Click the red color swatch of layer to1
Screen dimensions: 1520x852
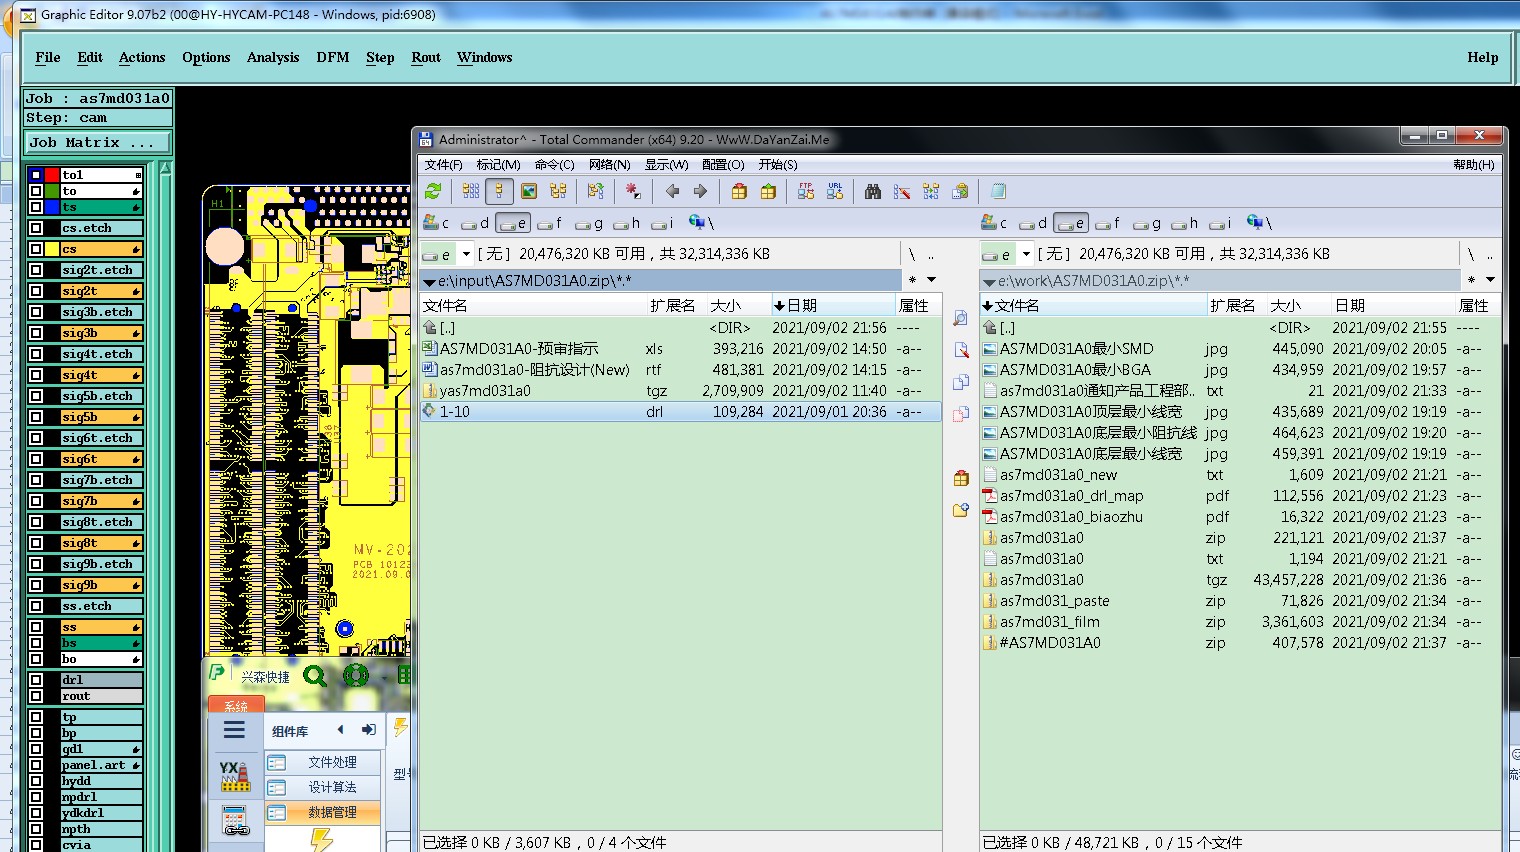[52, 175]
